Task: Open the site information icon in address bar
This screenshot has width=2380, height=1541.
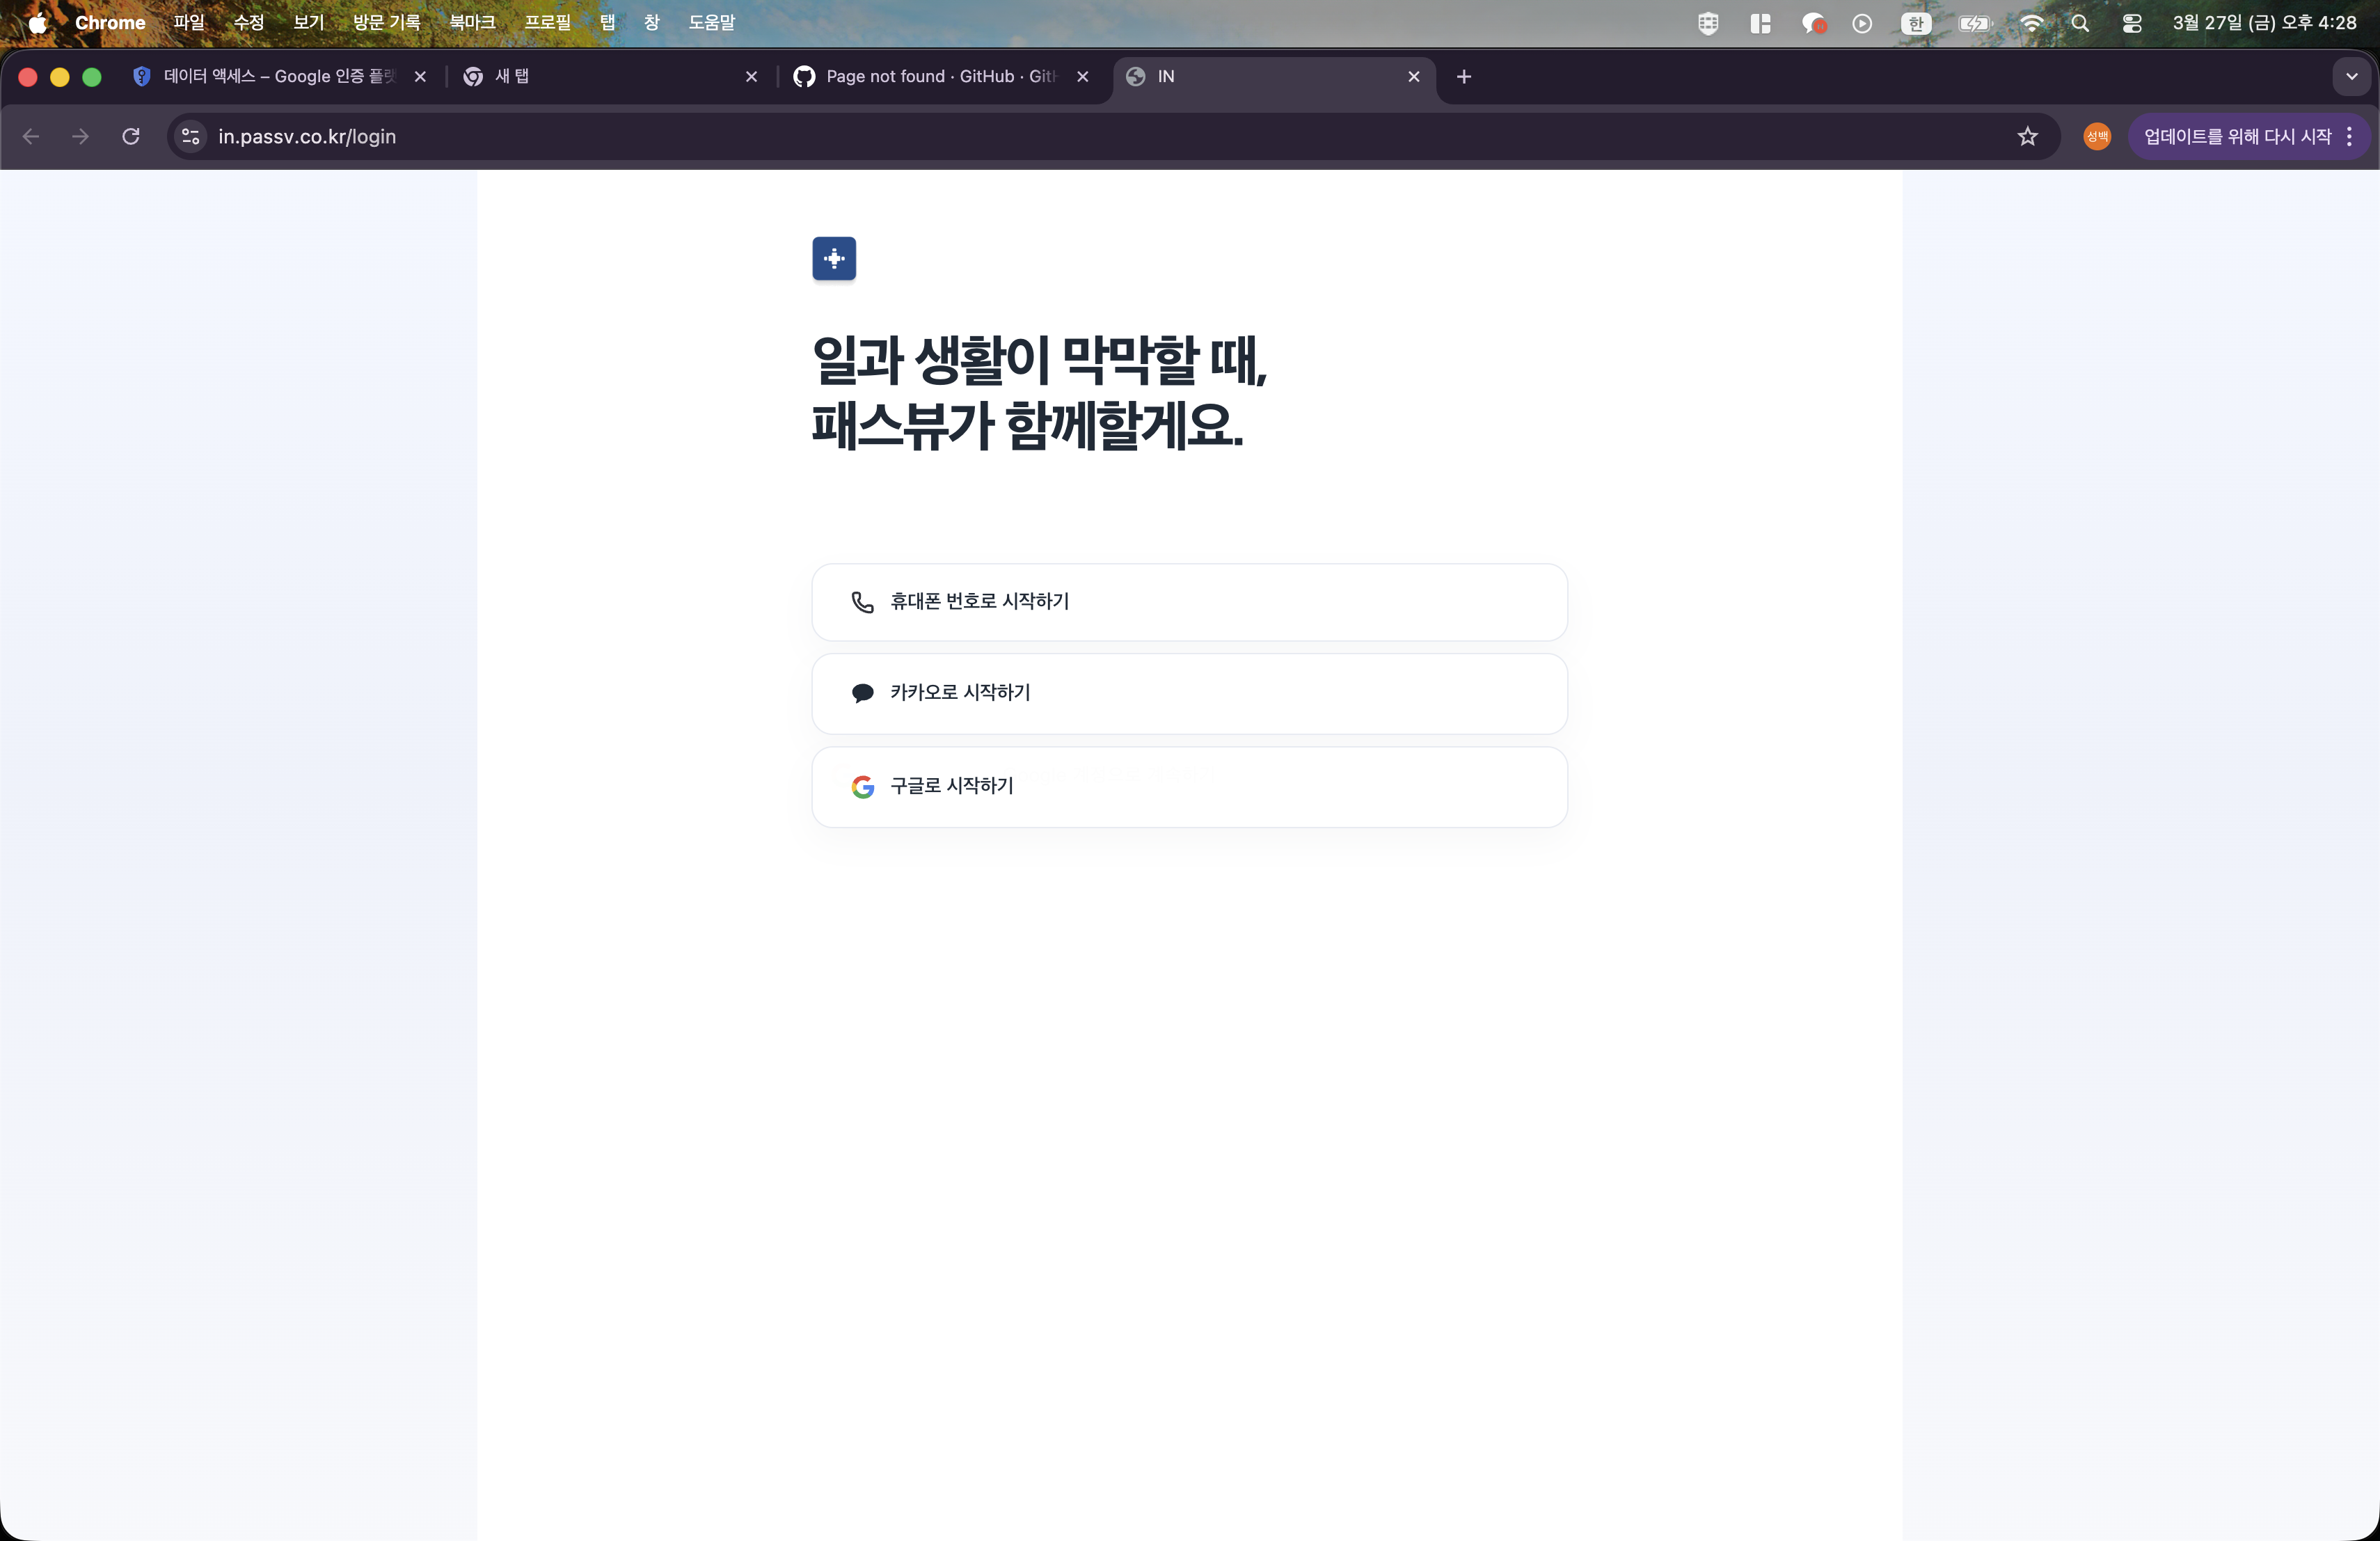Action: coord(189,137)
